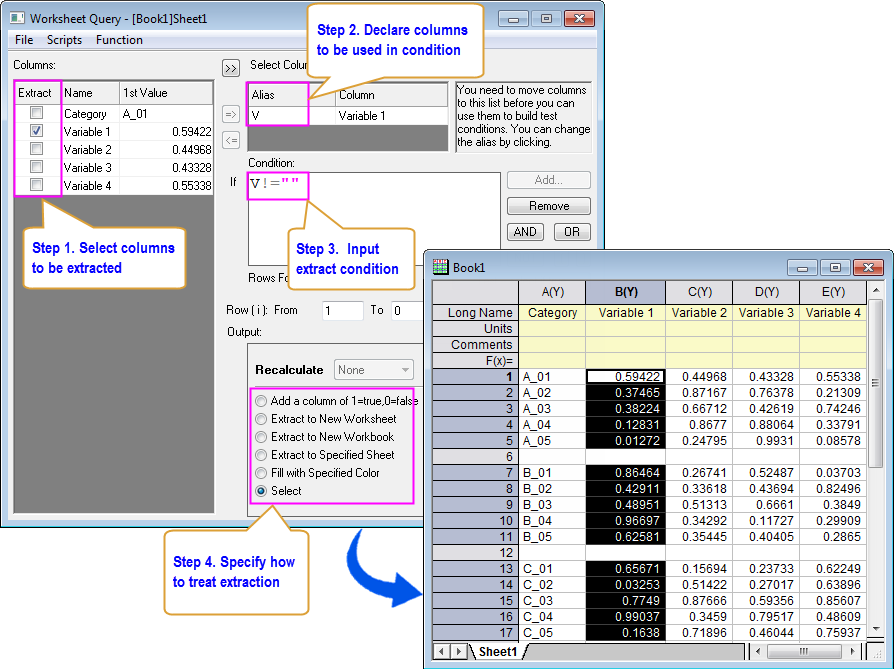The height and width of the screenshot is (669, 894).
Task: Click the sheet tab scroll-right arrow in Book1
Action: 458,651
